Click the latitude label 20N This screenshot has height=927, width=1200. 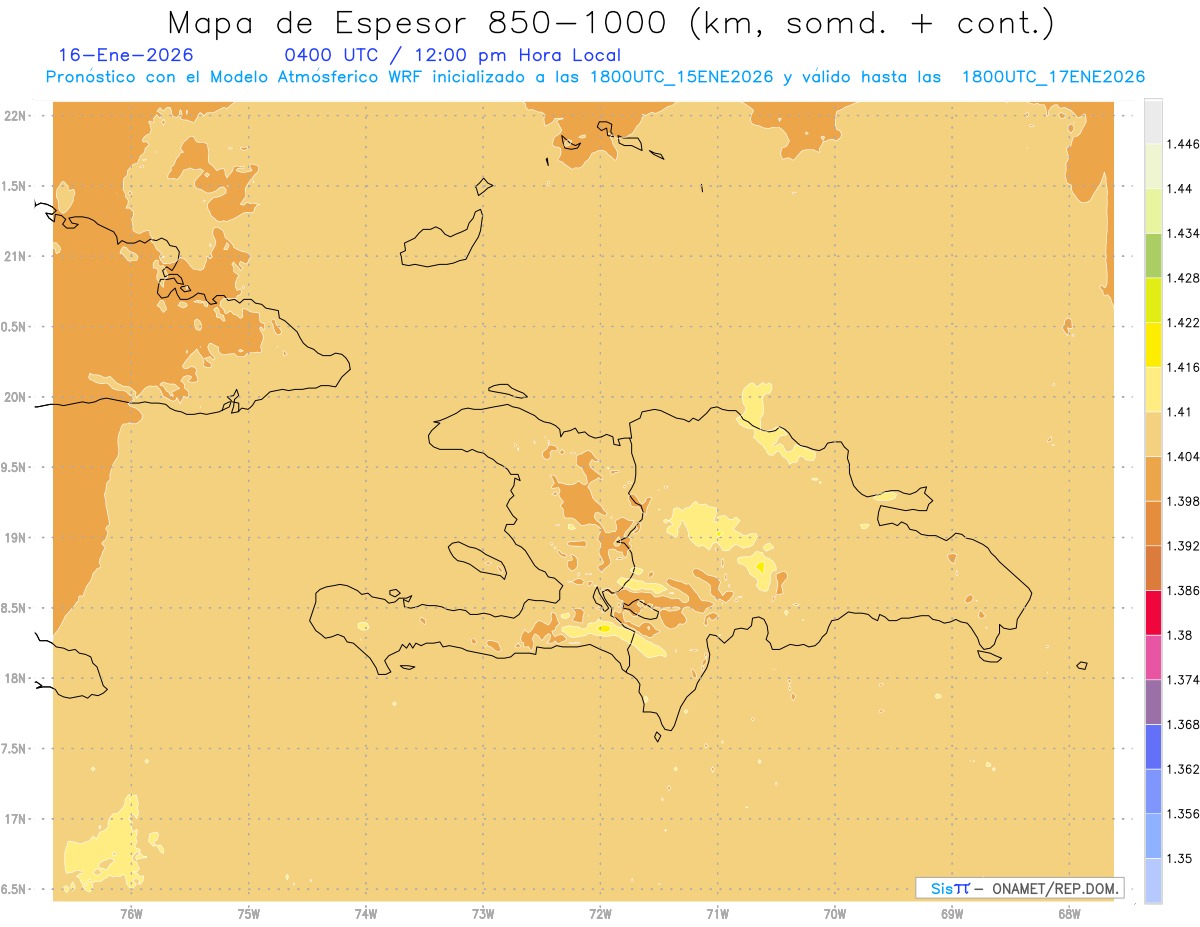tap(15, 397)
